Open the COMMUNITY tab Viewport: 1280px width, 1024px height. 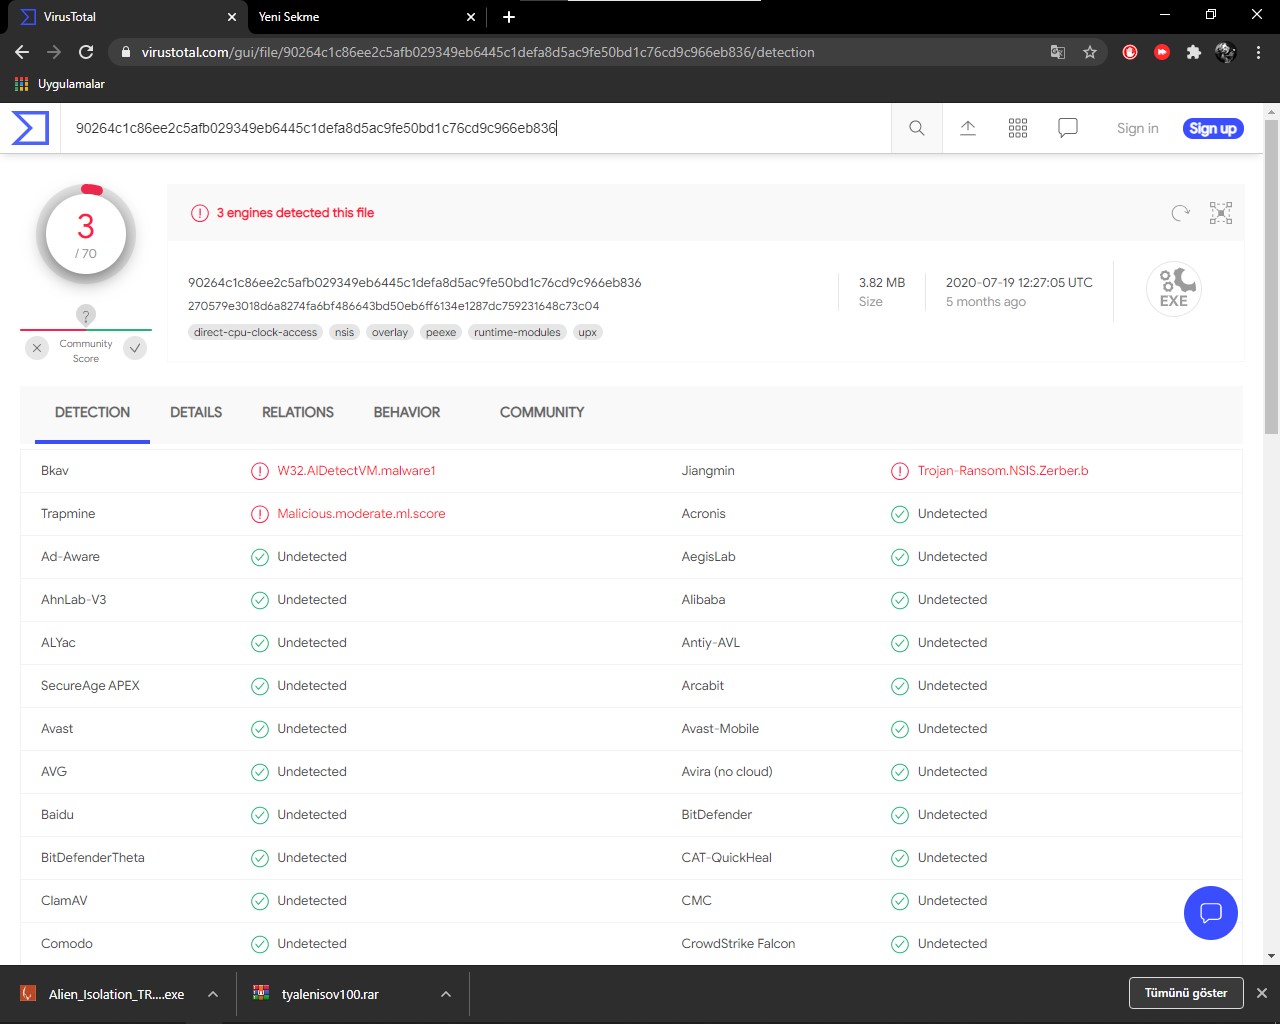[542, 412]
